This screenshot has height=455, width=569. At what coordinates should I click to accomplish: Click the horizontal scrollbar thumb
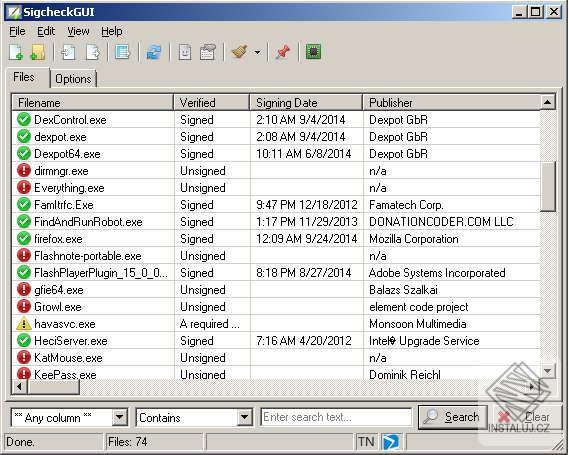pyautogui.click(x=53, y=387)
